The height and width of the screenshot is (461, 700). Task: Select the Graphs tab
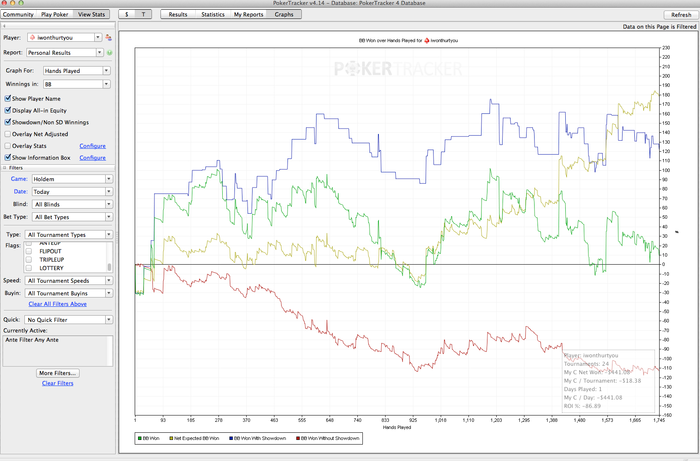tap(284, 14)
